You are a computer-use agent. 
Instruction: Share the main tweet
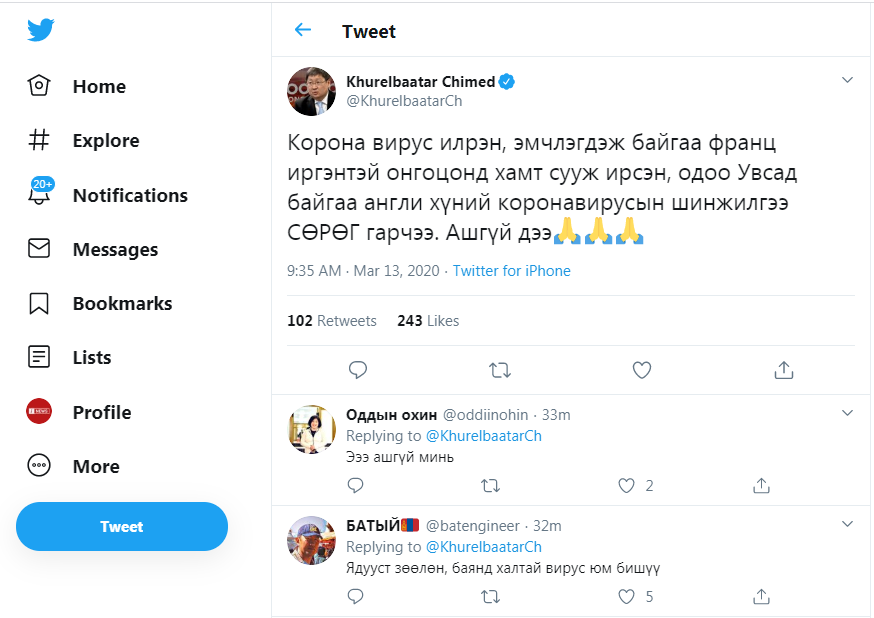[784, 370]
